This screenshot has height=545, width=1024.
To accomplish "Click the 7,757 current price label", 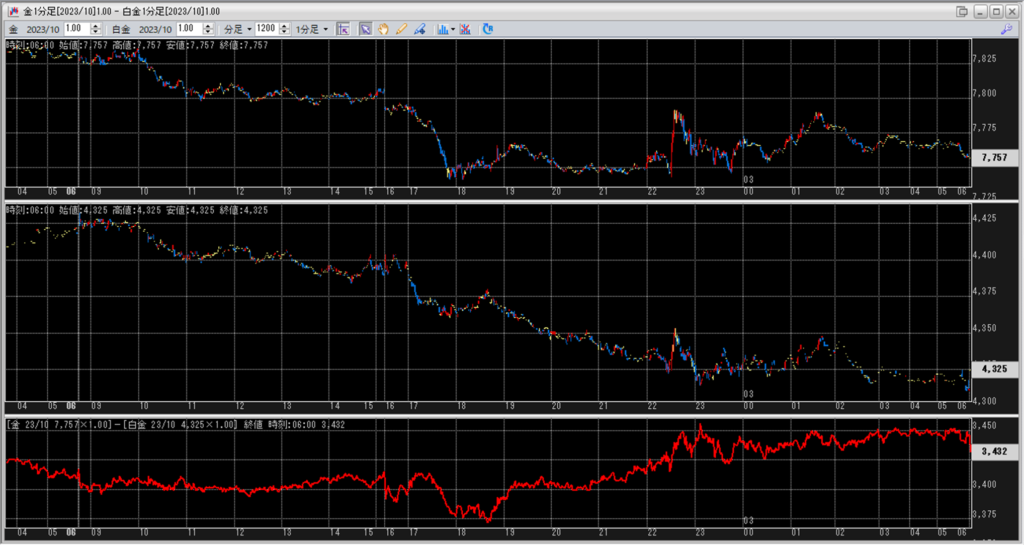I will click(x=993, y=158).
